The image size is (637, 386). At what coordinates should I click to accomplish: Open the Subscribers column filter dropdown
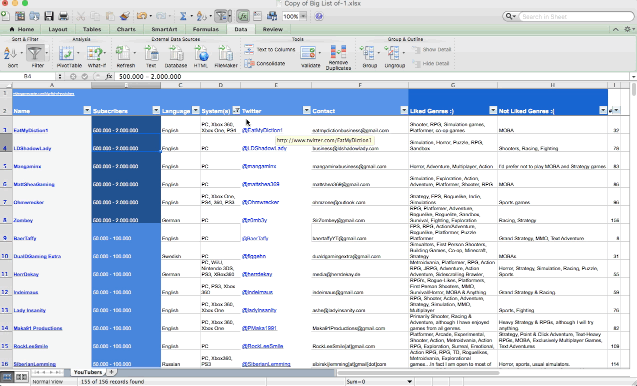point(156,111)
